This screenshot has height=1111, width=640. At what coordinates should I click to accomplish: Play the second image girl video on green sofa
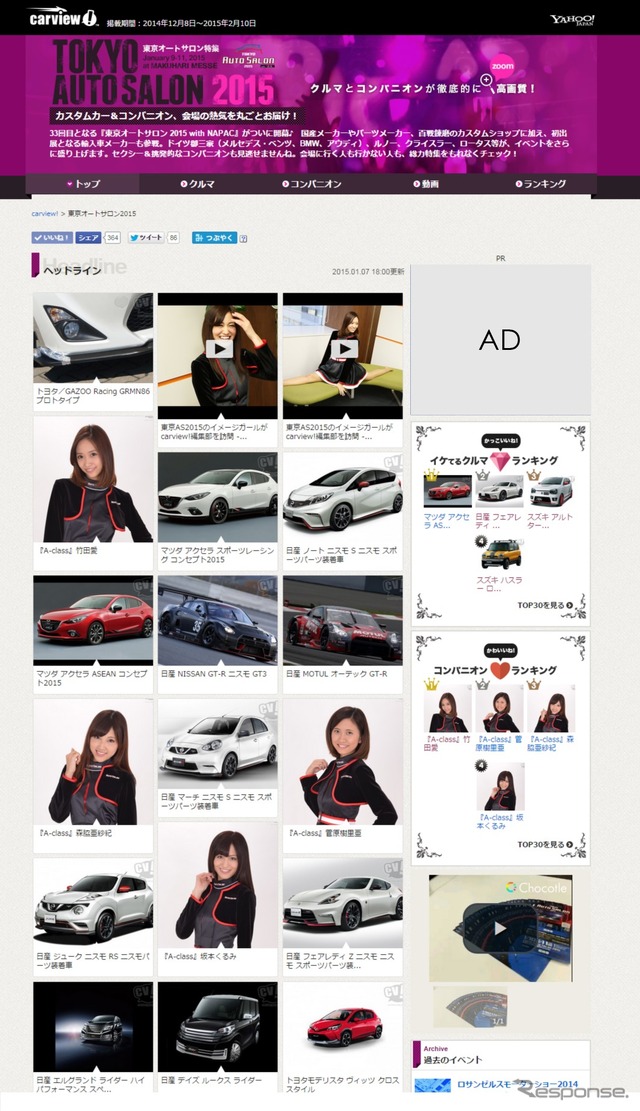343,348
